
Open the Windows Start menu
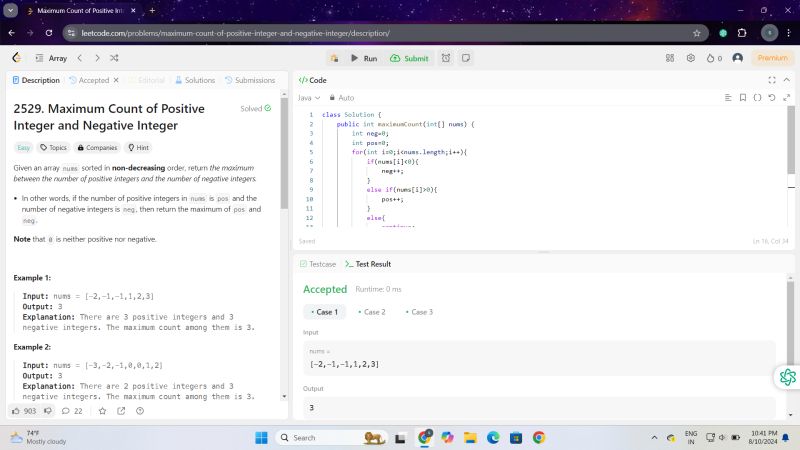(x=261, y=438)
